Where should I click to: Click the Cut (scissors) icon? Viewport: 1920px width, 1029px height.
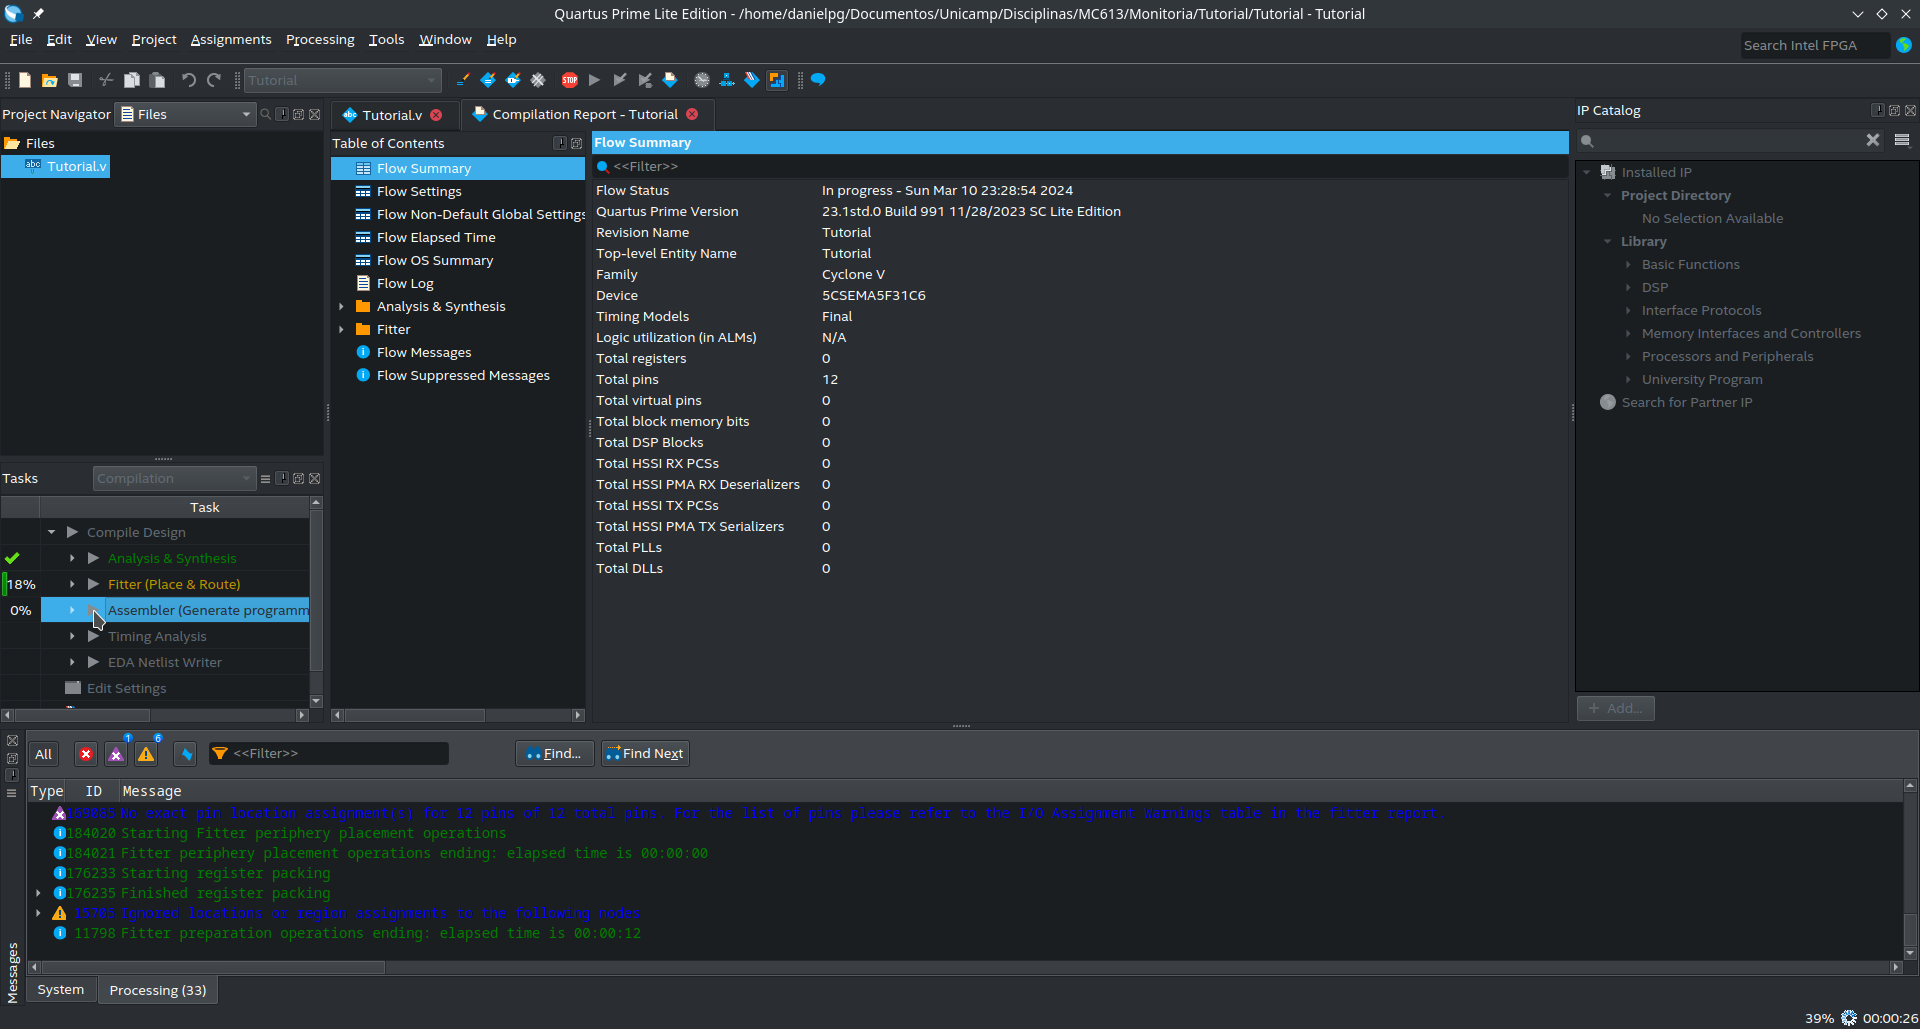[x=106, y=80]
